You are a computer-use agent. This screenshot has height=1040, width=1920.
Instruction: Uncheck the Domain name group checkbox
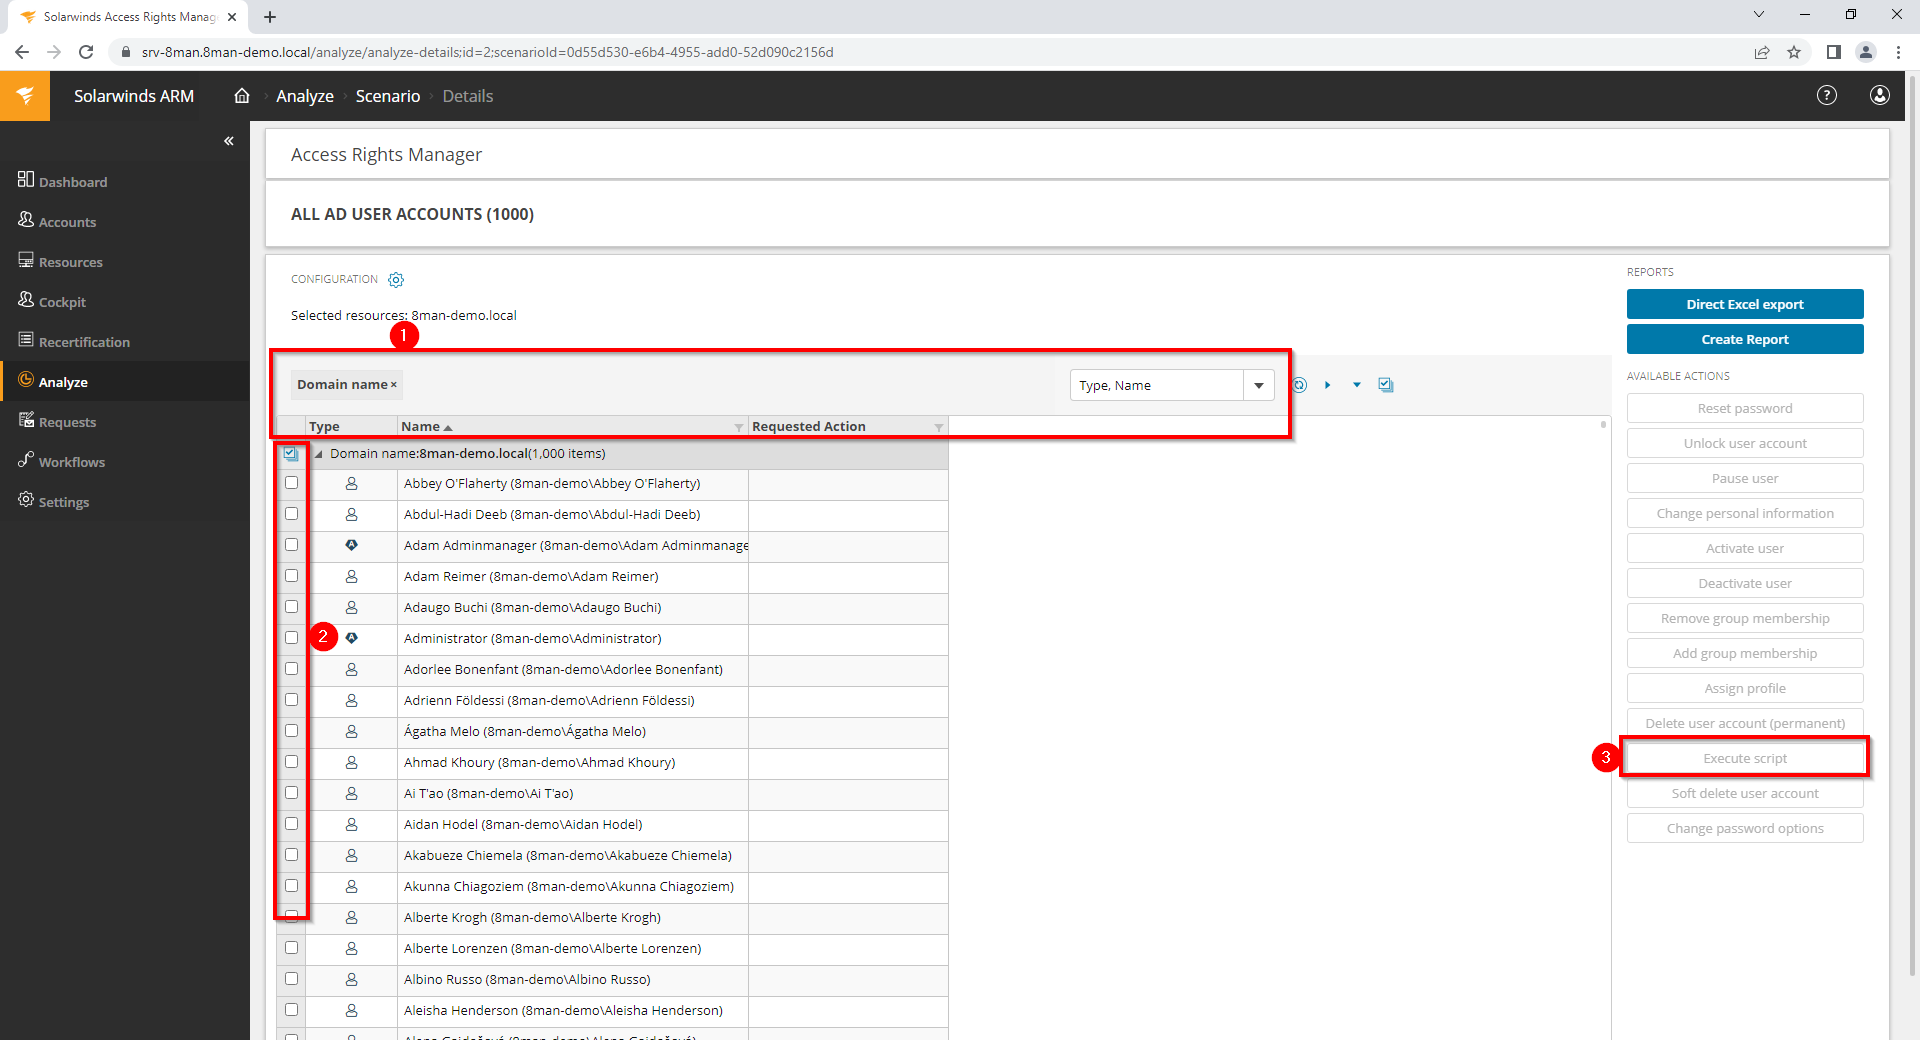(x=291, y=453)
